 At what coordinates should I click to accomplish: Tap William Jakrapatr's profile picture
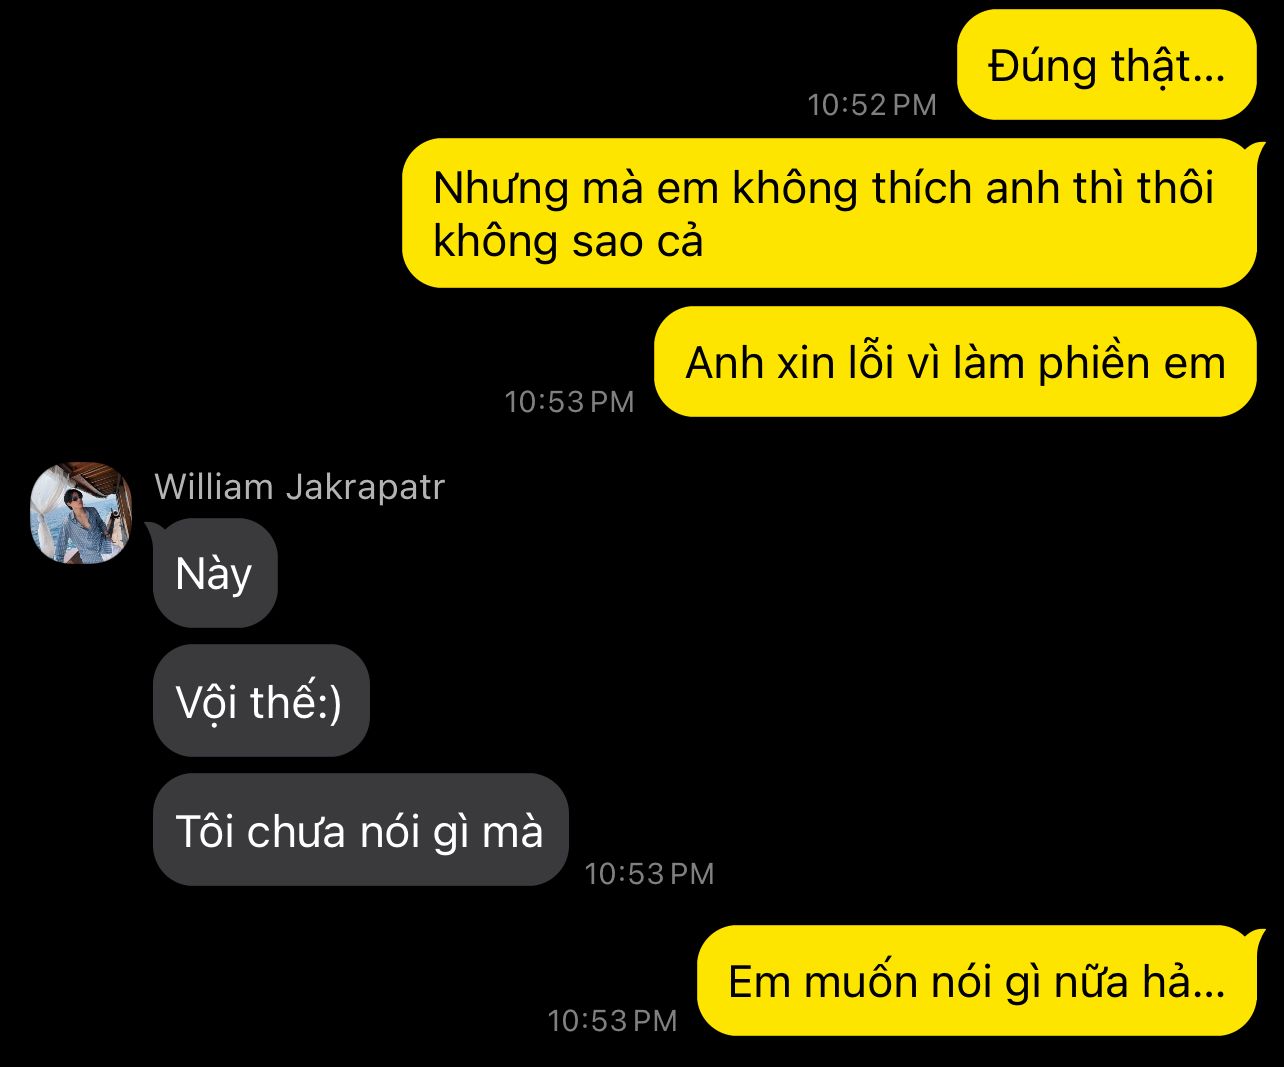pyautogui.click(x=81, y=513)
